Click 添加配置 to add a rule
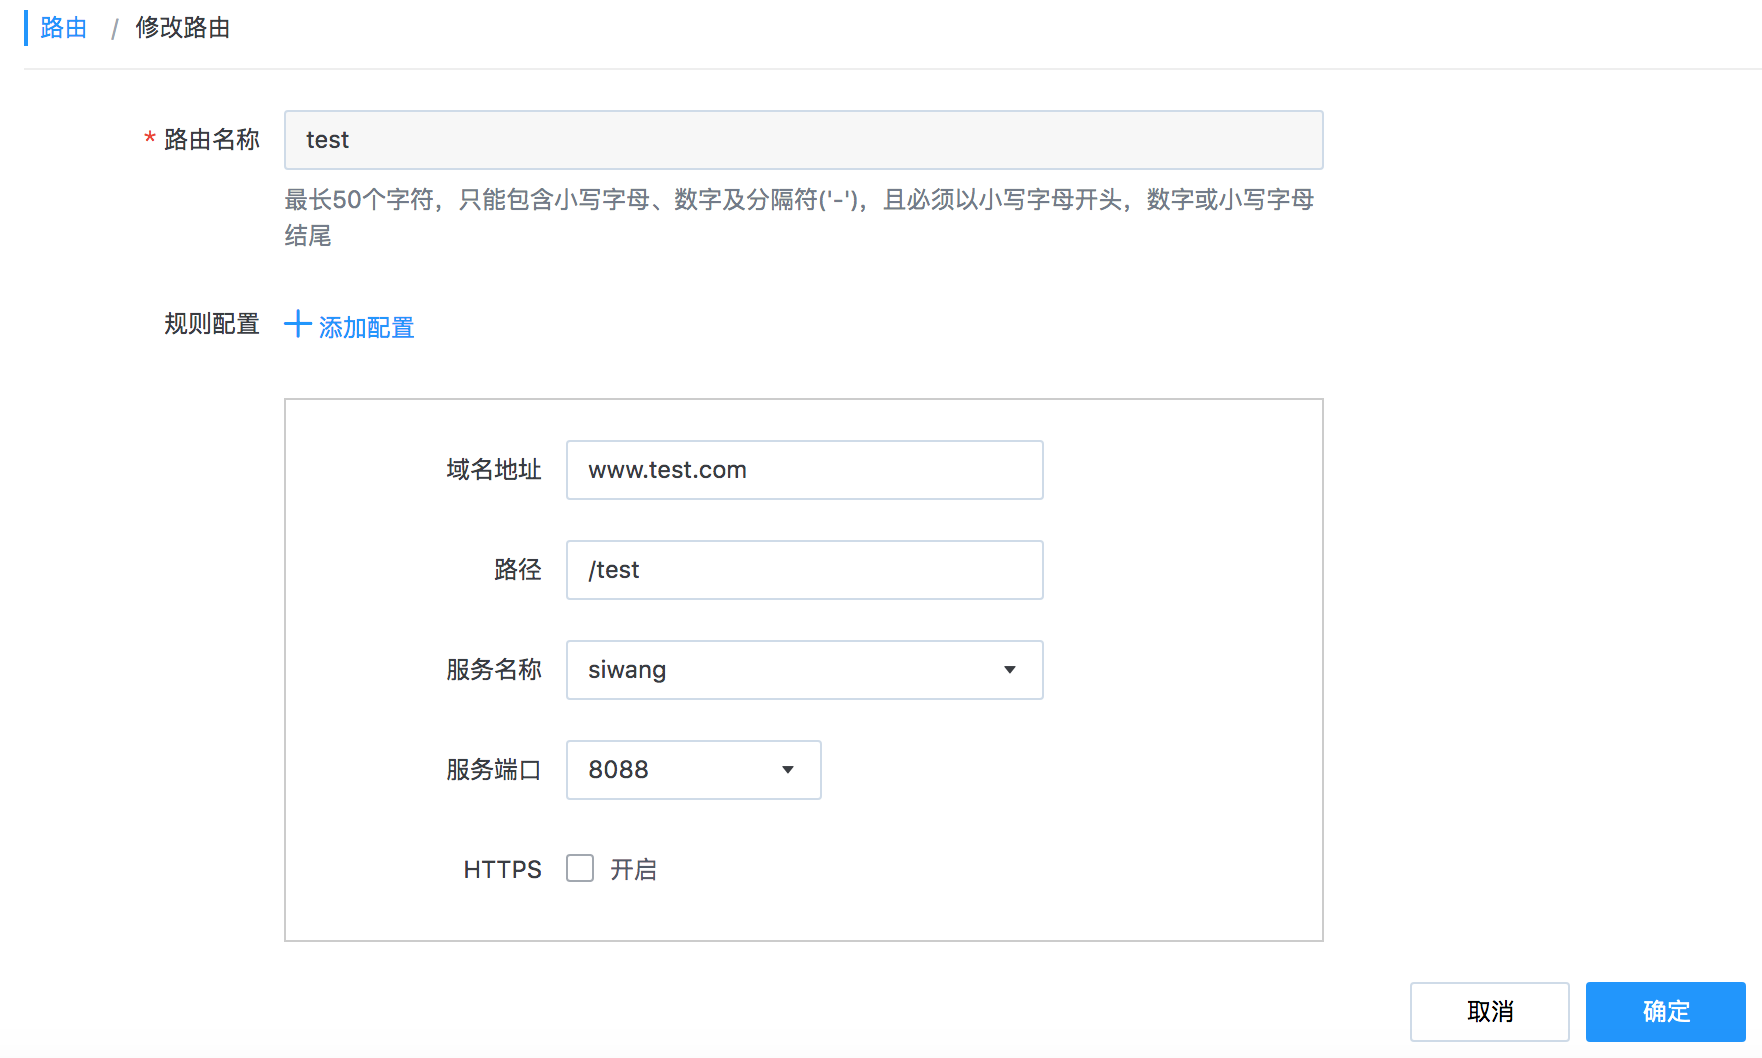 tap(365, 326)
